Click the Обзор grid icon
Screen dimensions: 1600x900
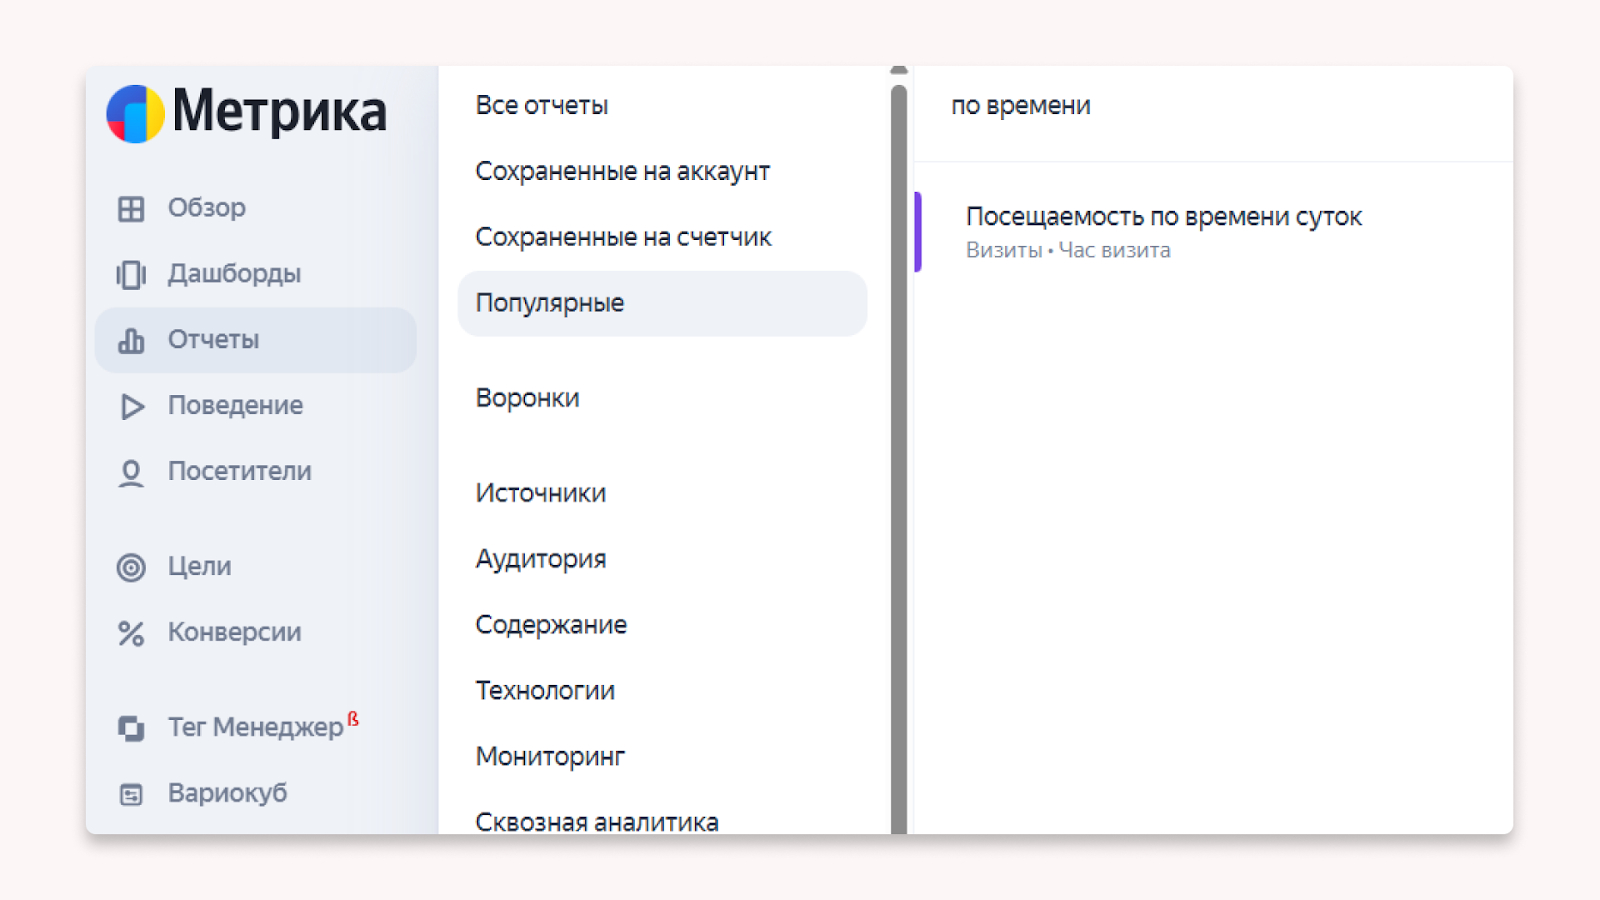click(x=131, y=208)
